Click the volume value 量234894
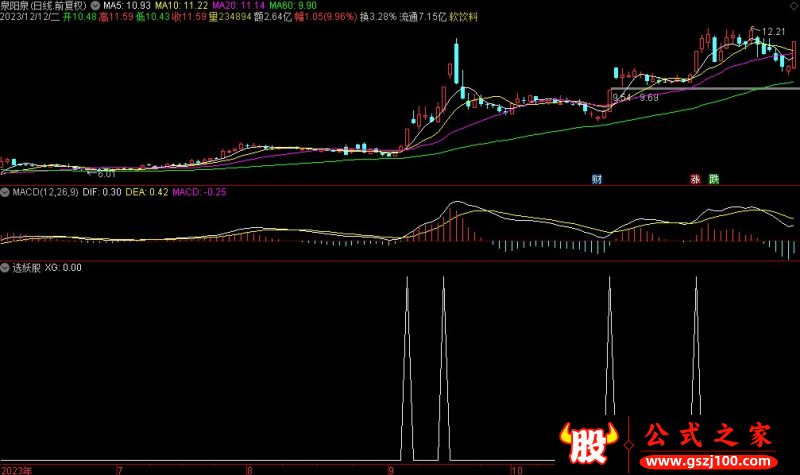 (x=230, y=17)
